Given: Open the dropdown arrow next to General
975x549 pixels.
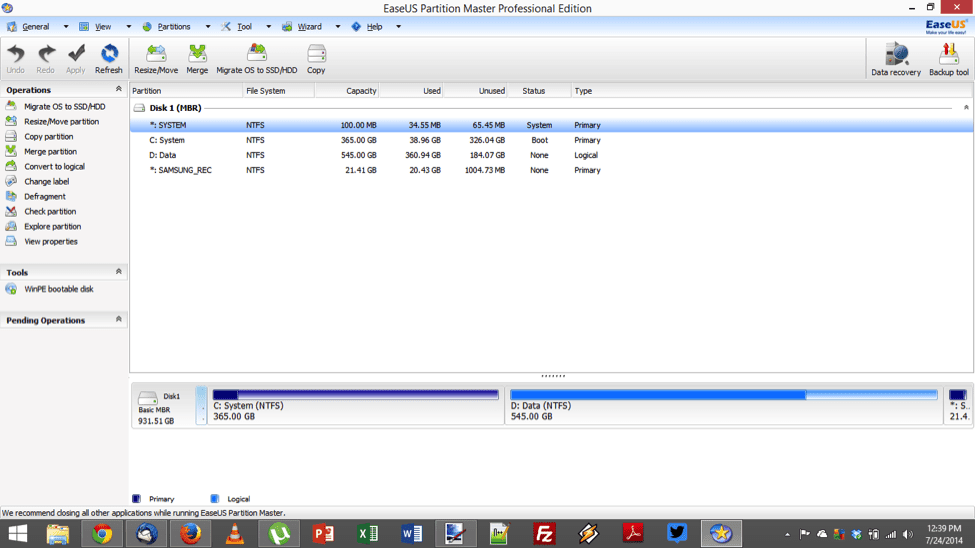Looking at the screenshot, I should [66, 27].
